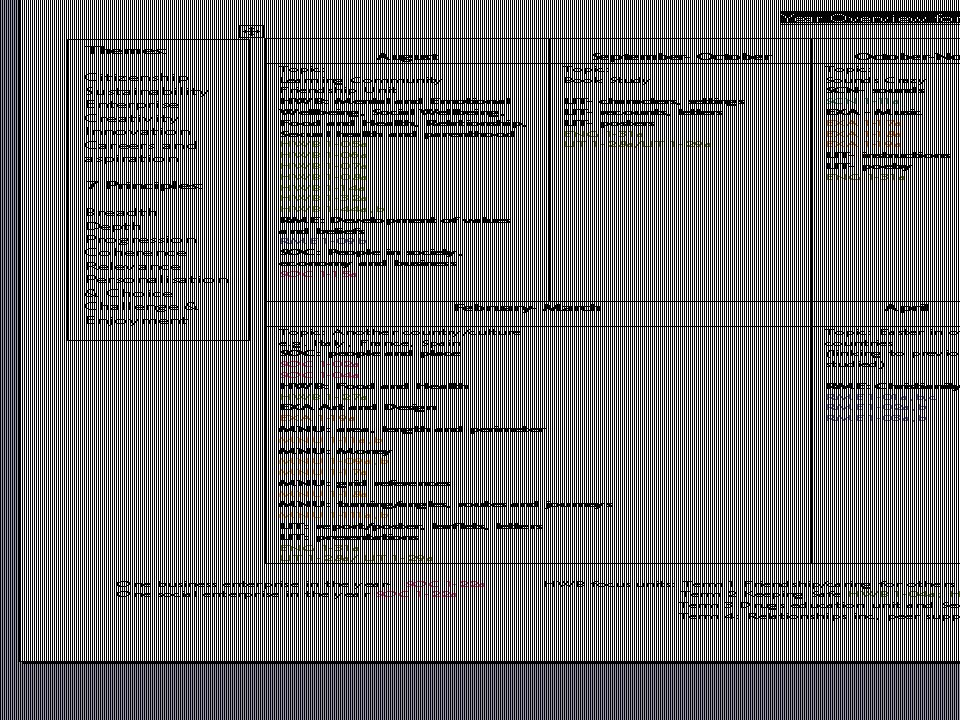Click the word "Personalisation"
The image size is (960, 720).
[157, 280]
